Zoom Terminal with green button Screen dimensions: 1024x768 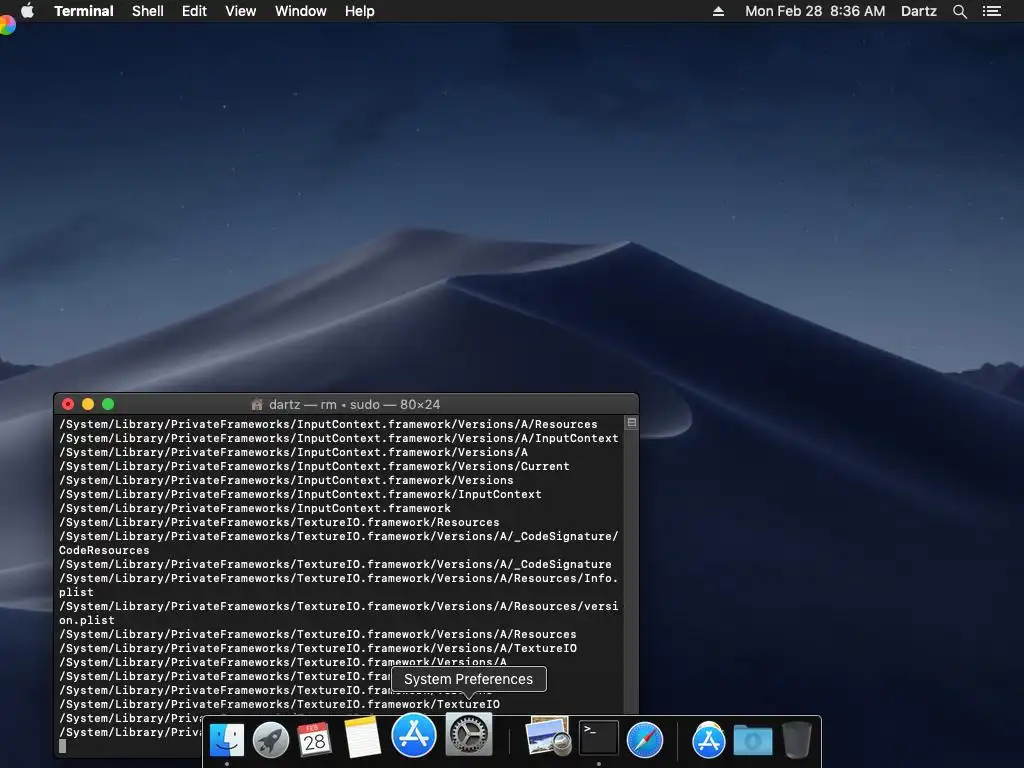(108, 404)
